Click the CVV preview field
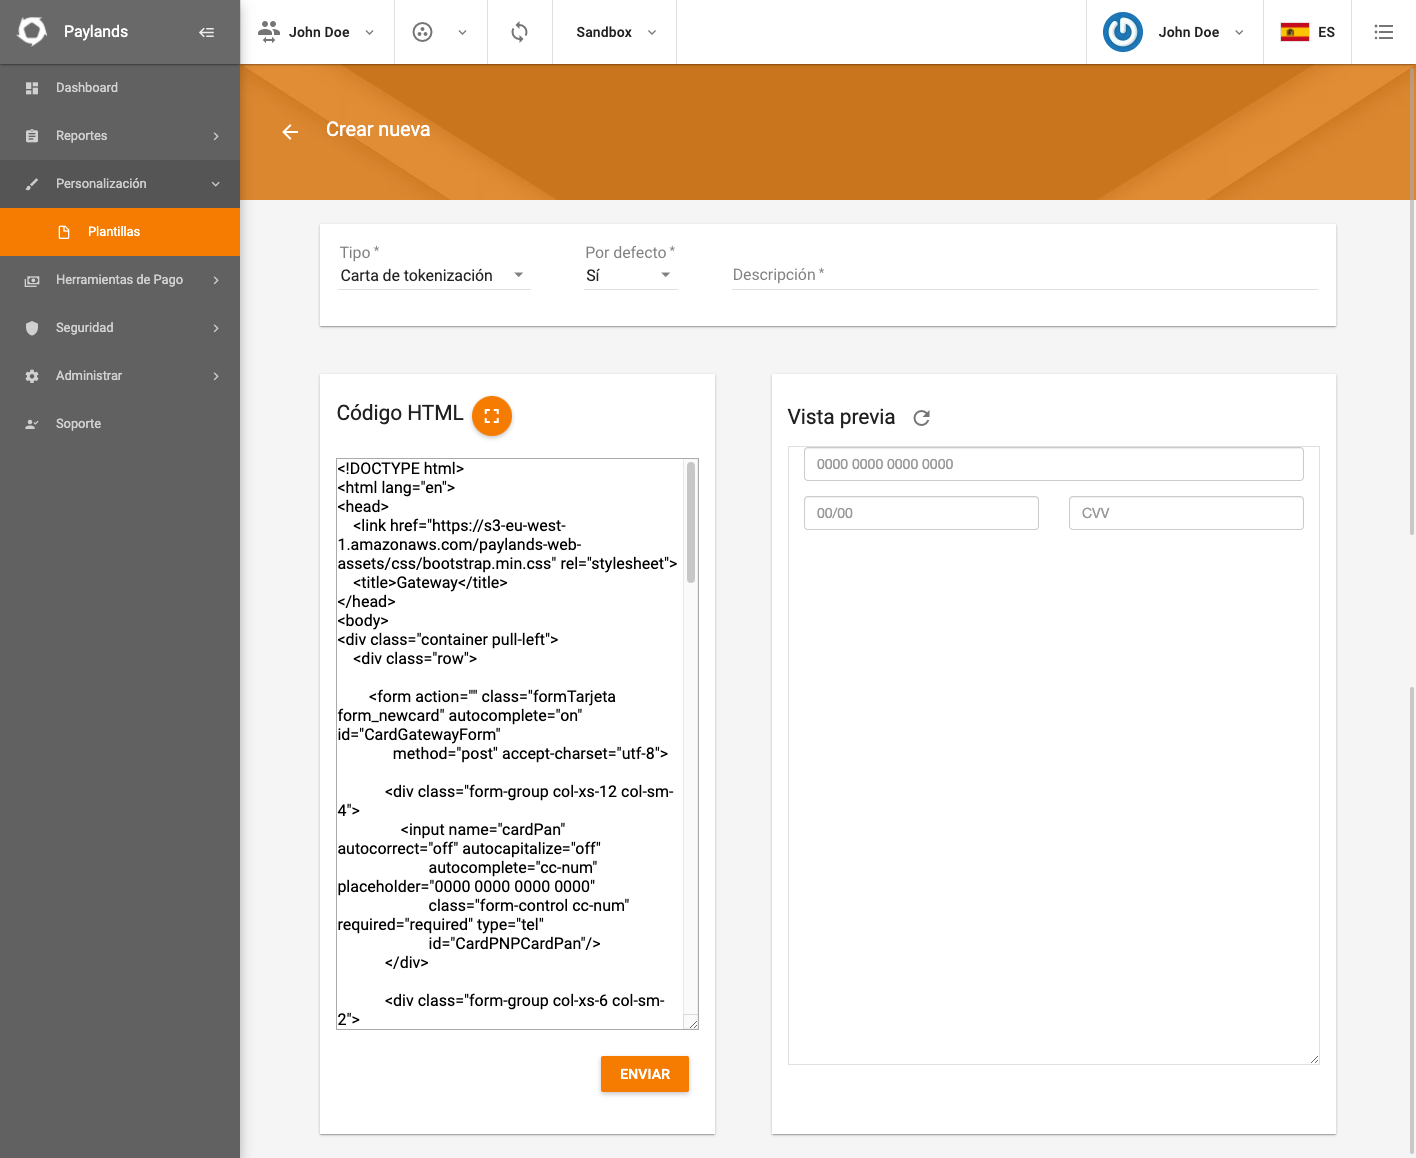The image size is (1416, 1158). (1186, 513)
